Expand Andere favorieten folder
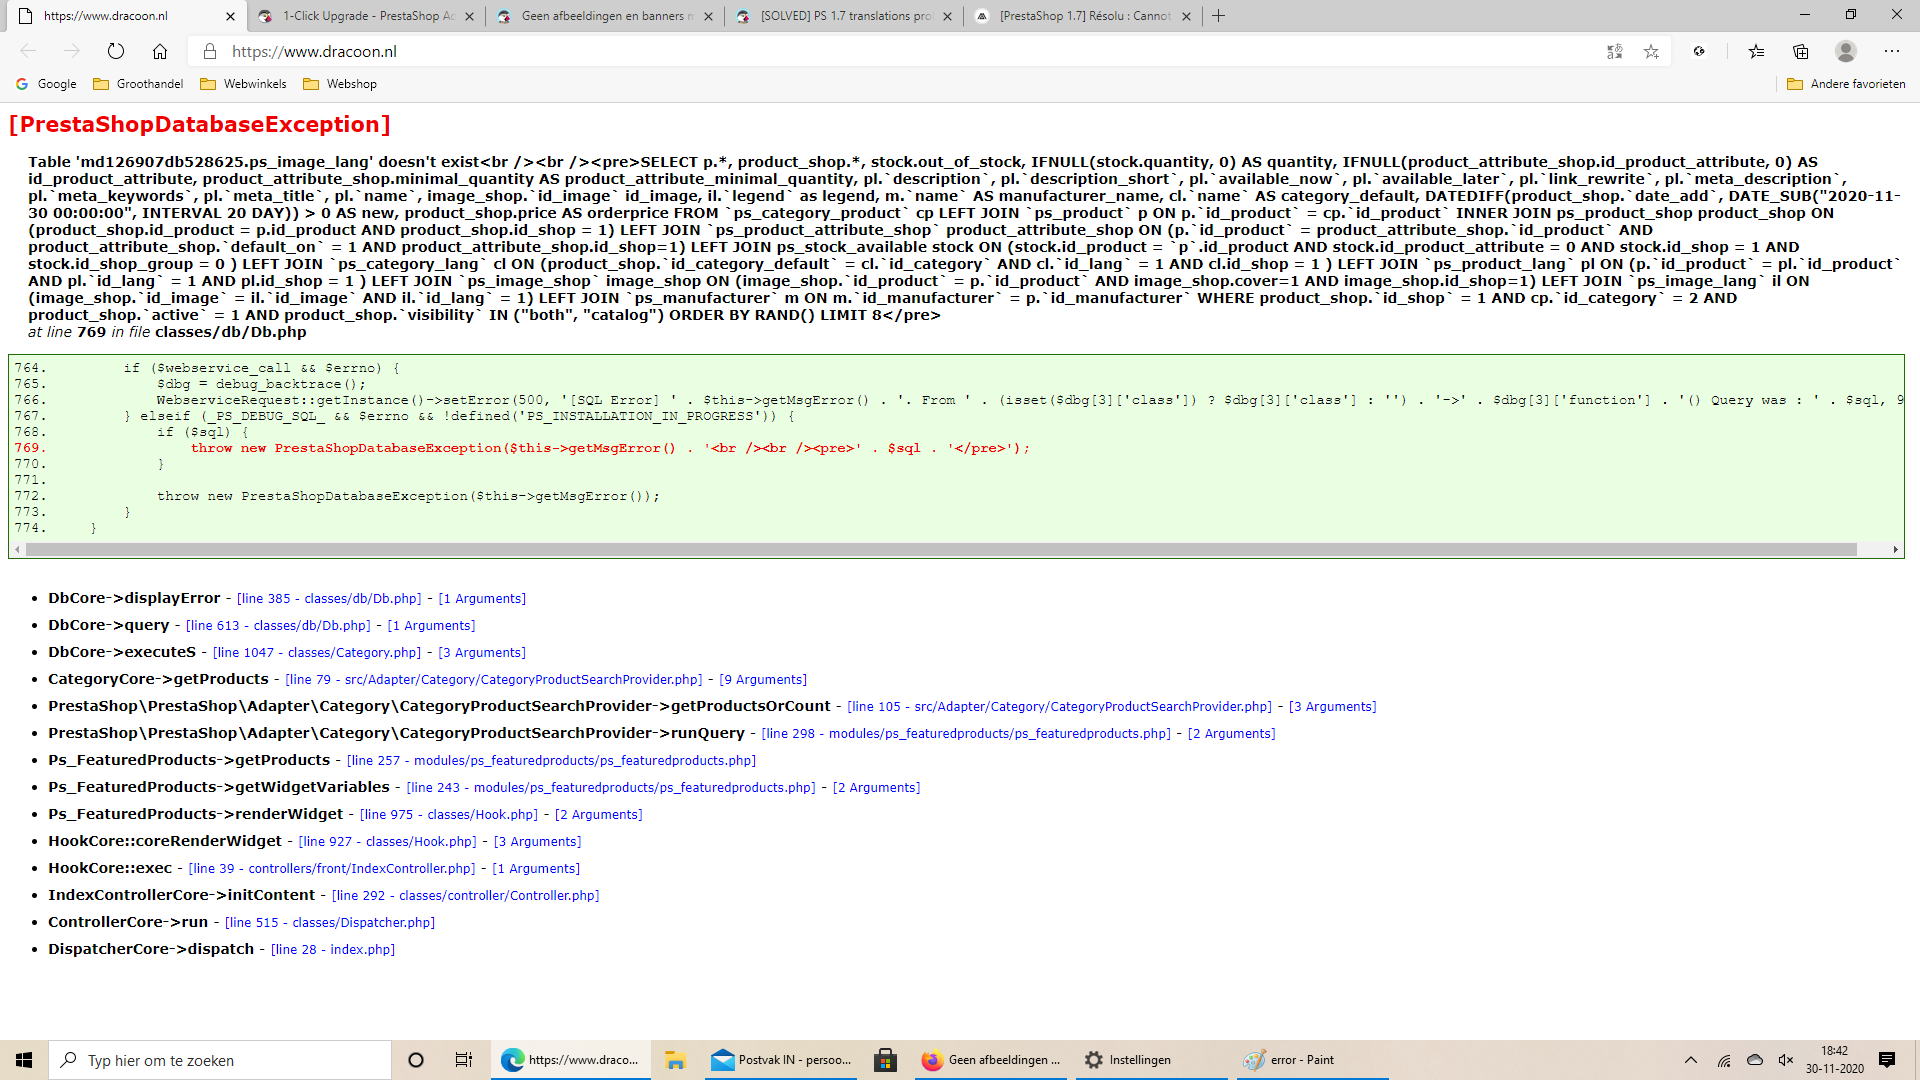The width and height of the screenshot is (1920, 1080). [x=1846, y=84]
